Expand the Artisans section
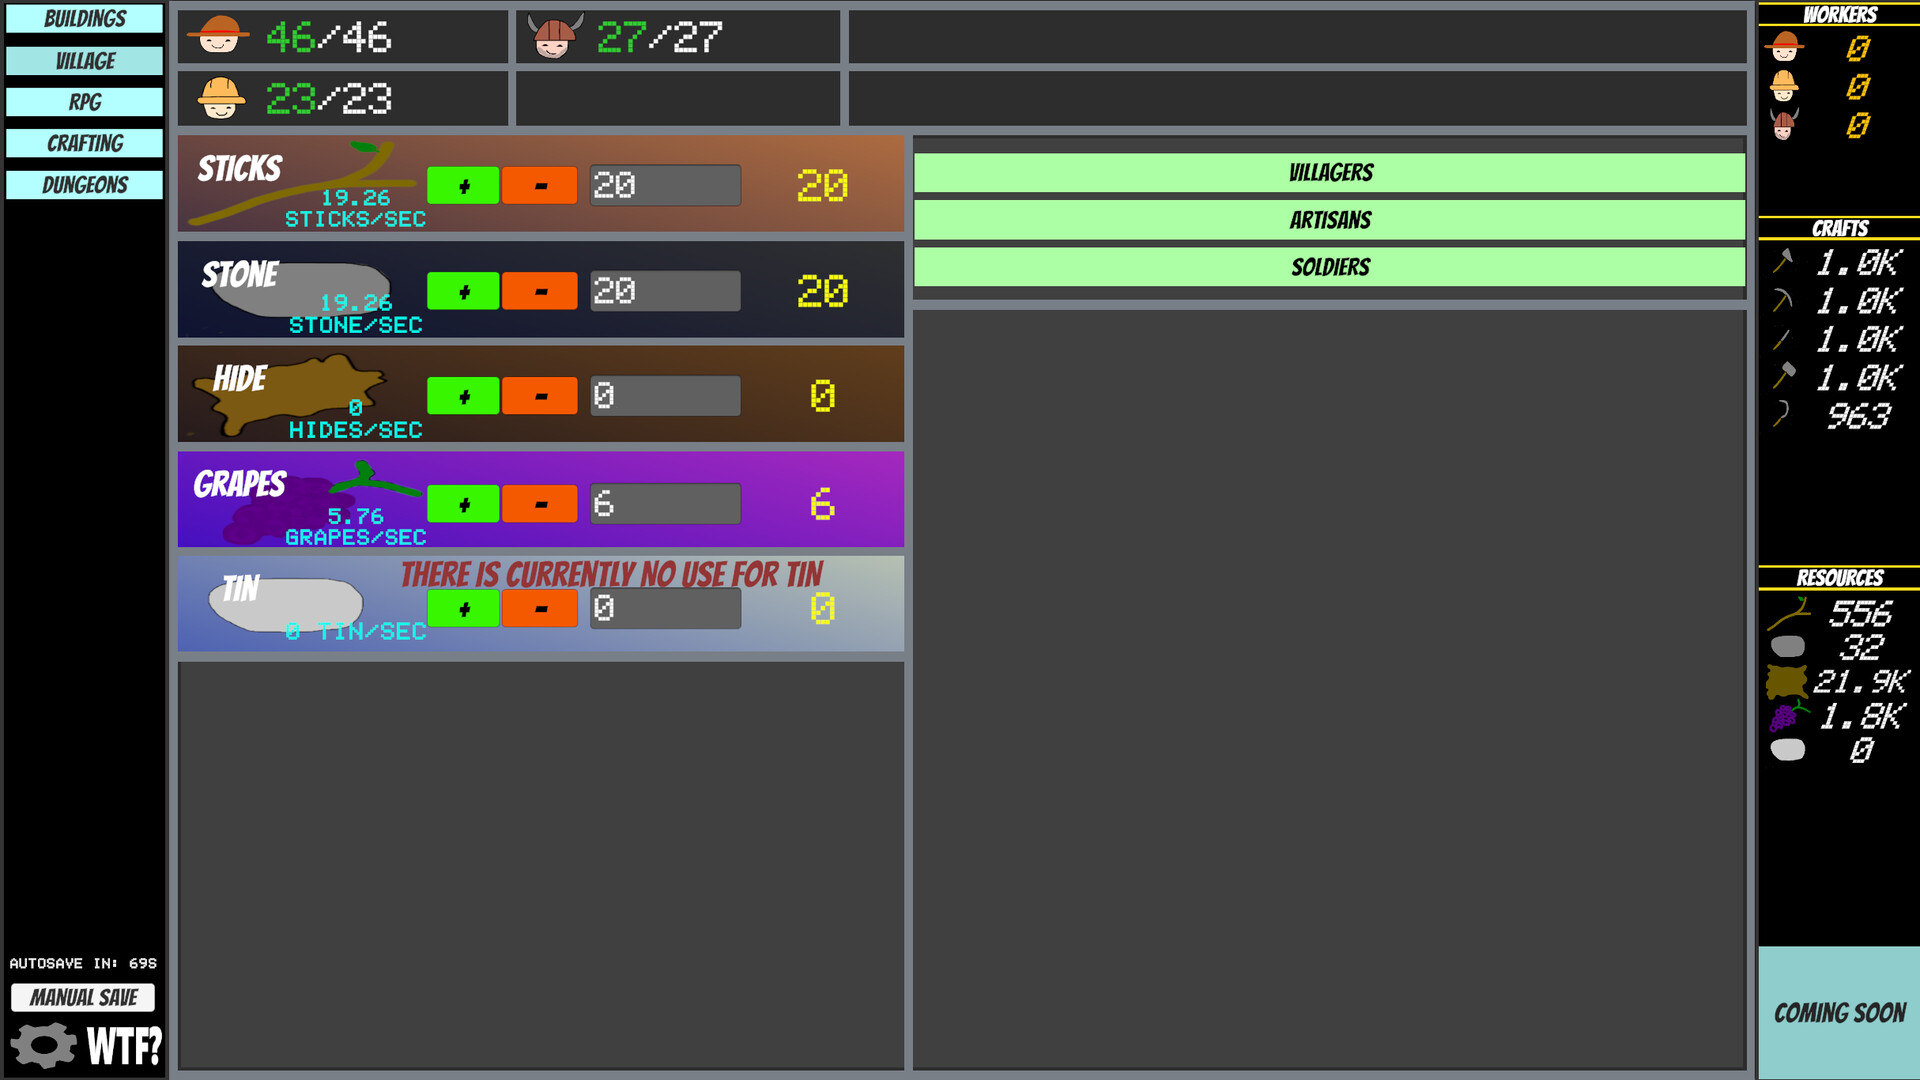The image size is (1920, 1080). [1329, 219]
